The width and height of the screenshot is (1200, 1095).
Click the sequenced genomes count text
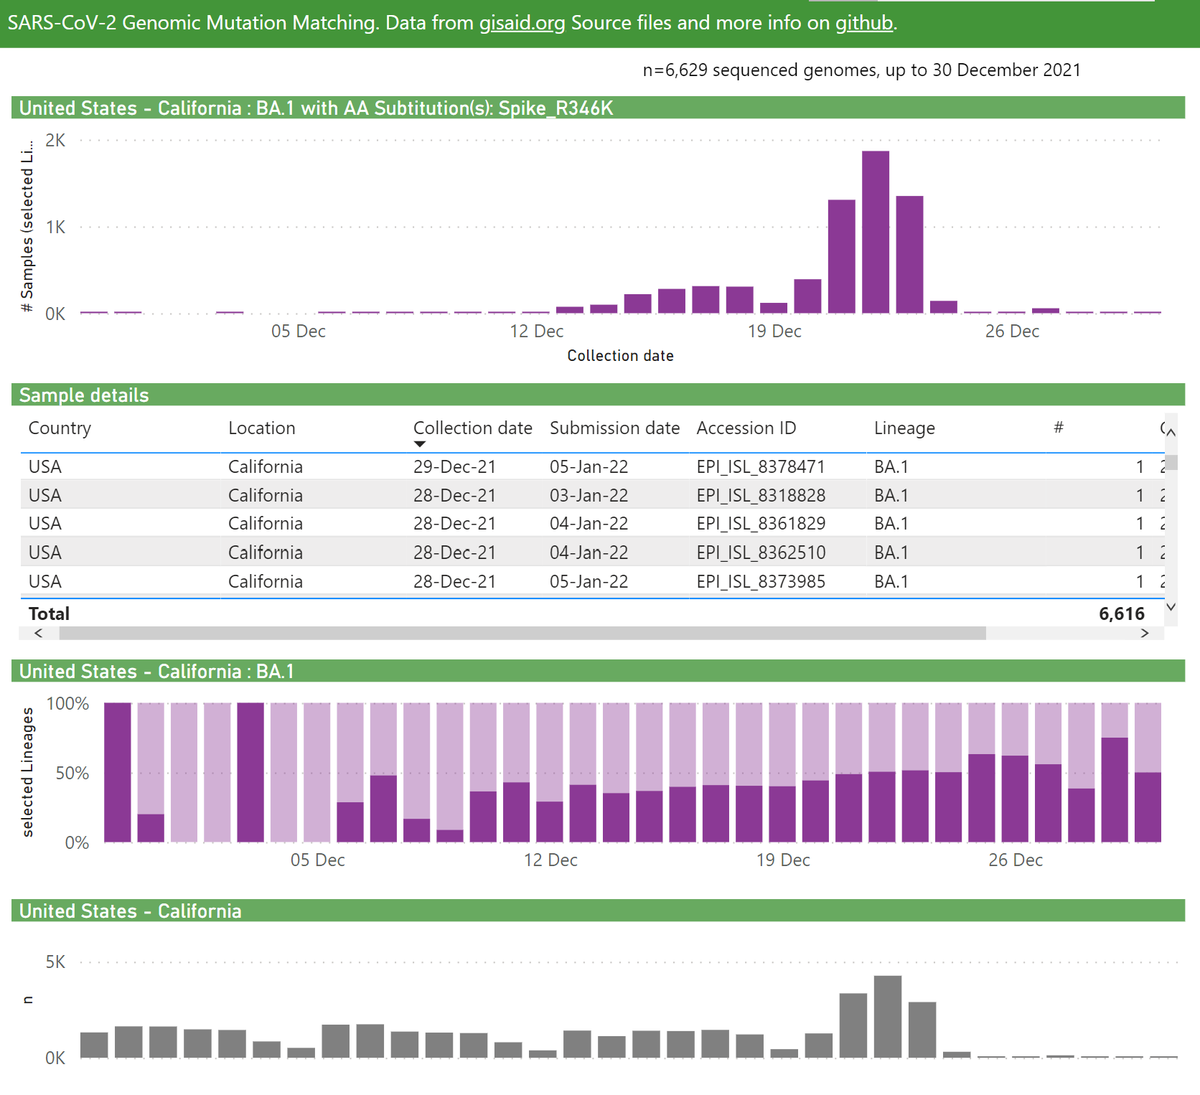pyautogui.click(x=861, y=70)
